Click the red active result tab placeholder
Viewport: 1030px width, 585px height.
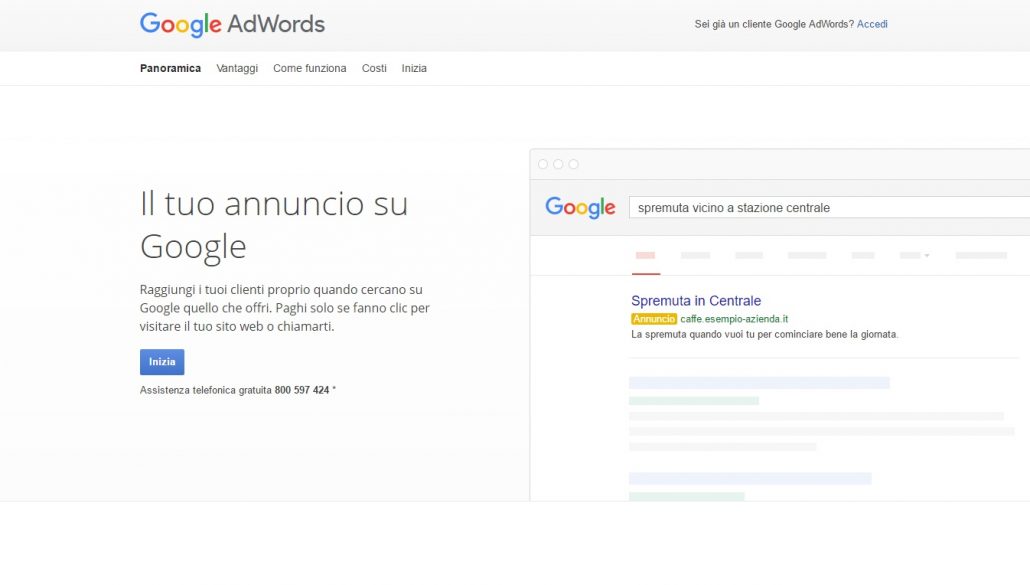click(645, 255)
